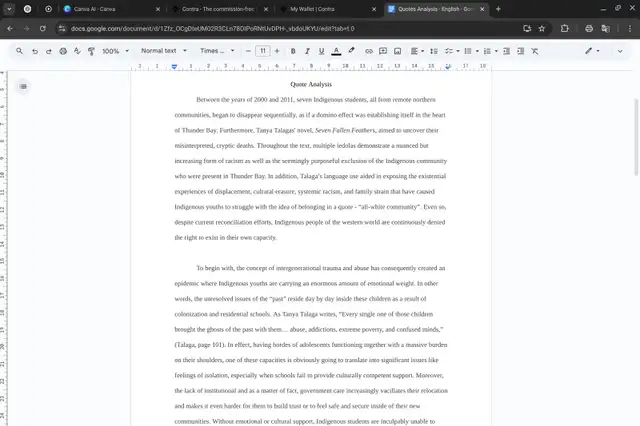
Task: Bookmark this page with star
Action: (542, 29)
